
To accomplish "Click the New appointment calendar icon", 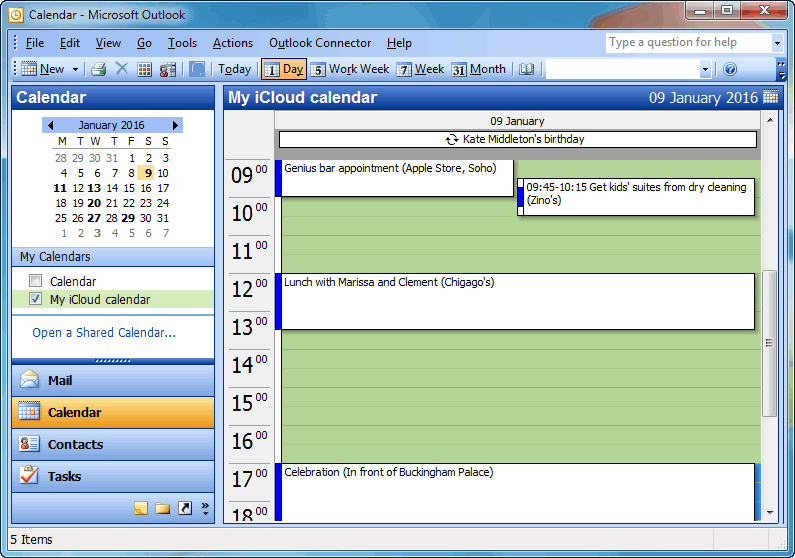I will tap(29, 68).
